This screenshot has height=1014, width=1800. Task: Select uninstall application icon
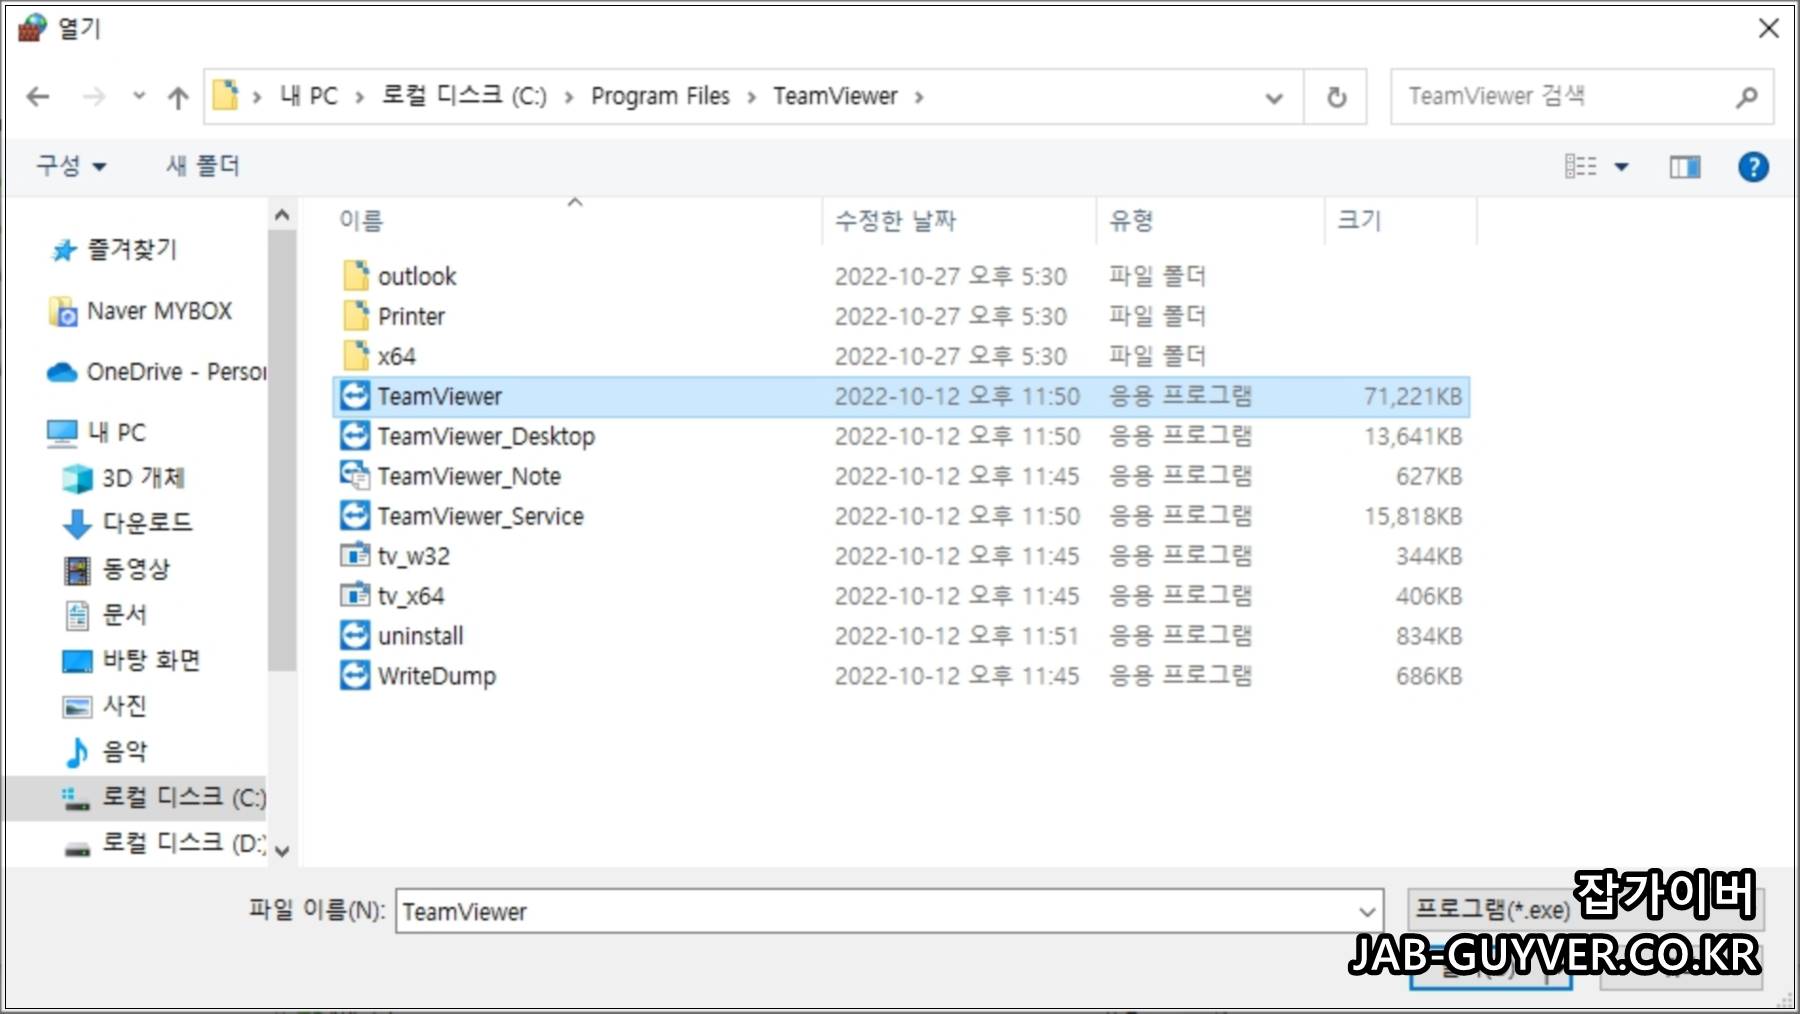pos(355,636)
